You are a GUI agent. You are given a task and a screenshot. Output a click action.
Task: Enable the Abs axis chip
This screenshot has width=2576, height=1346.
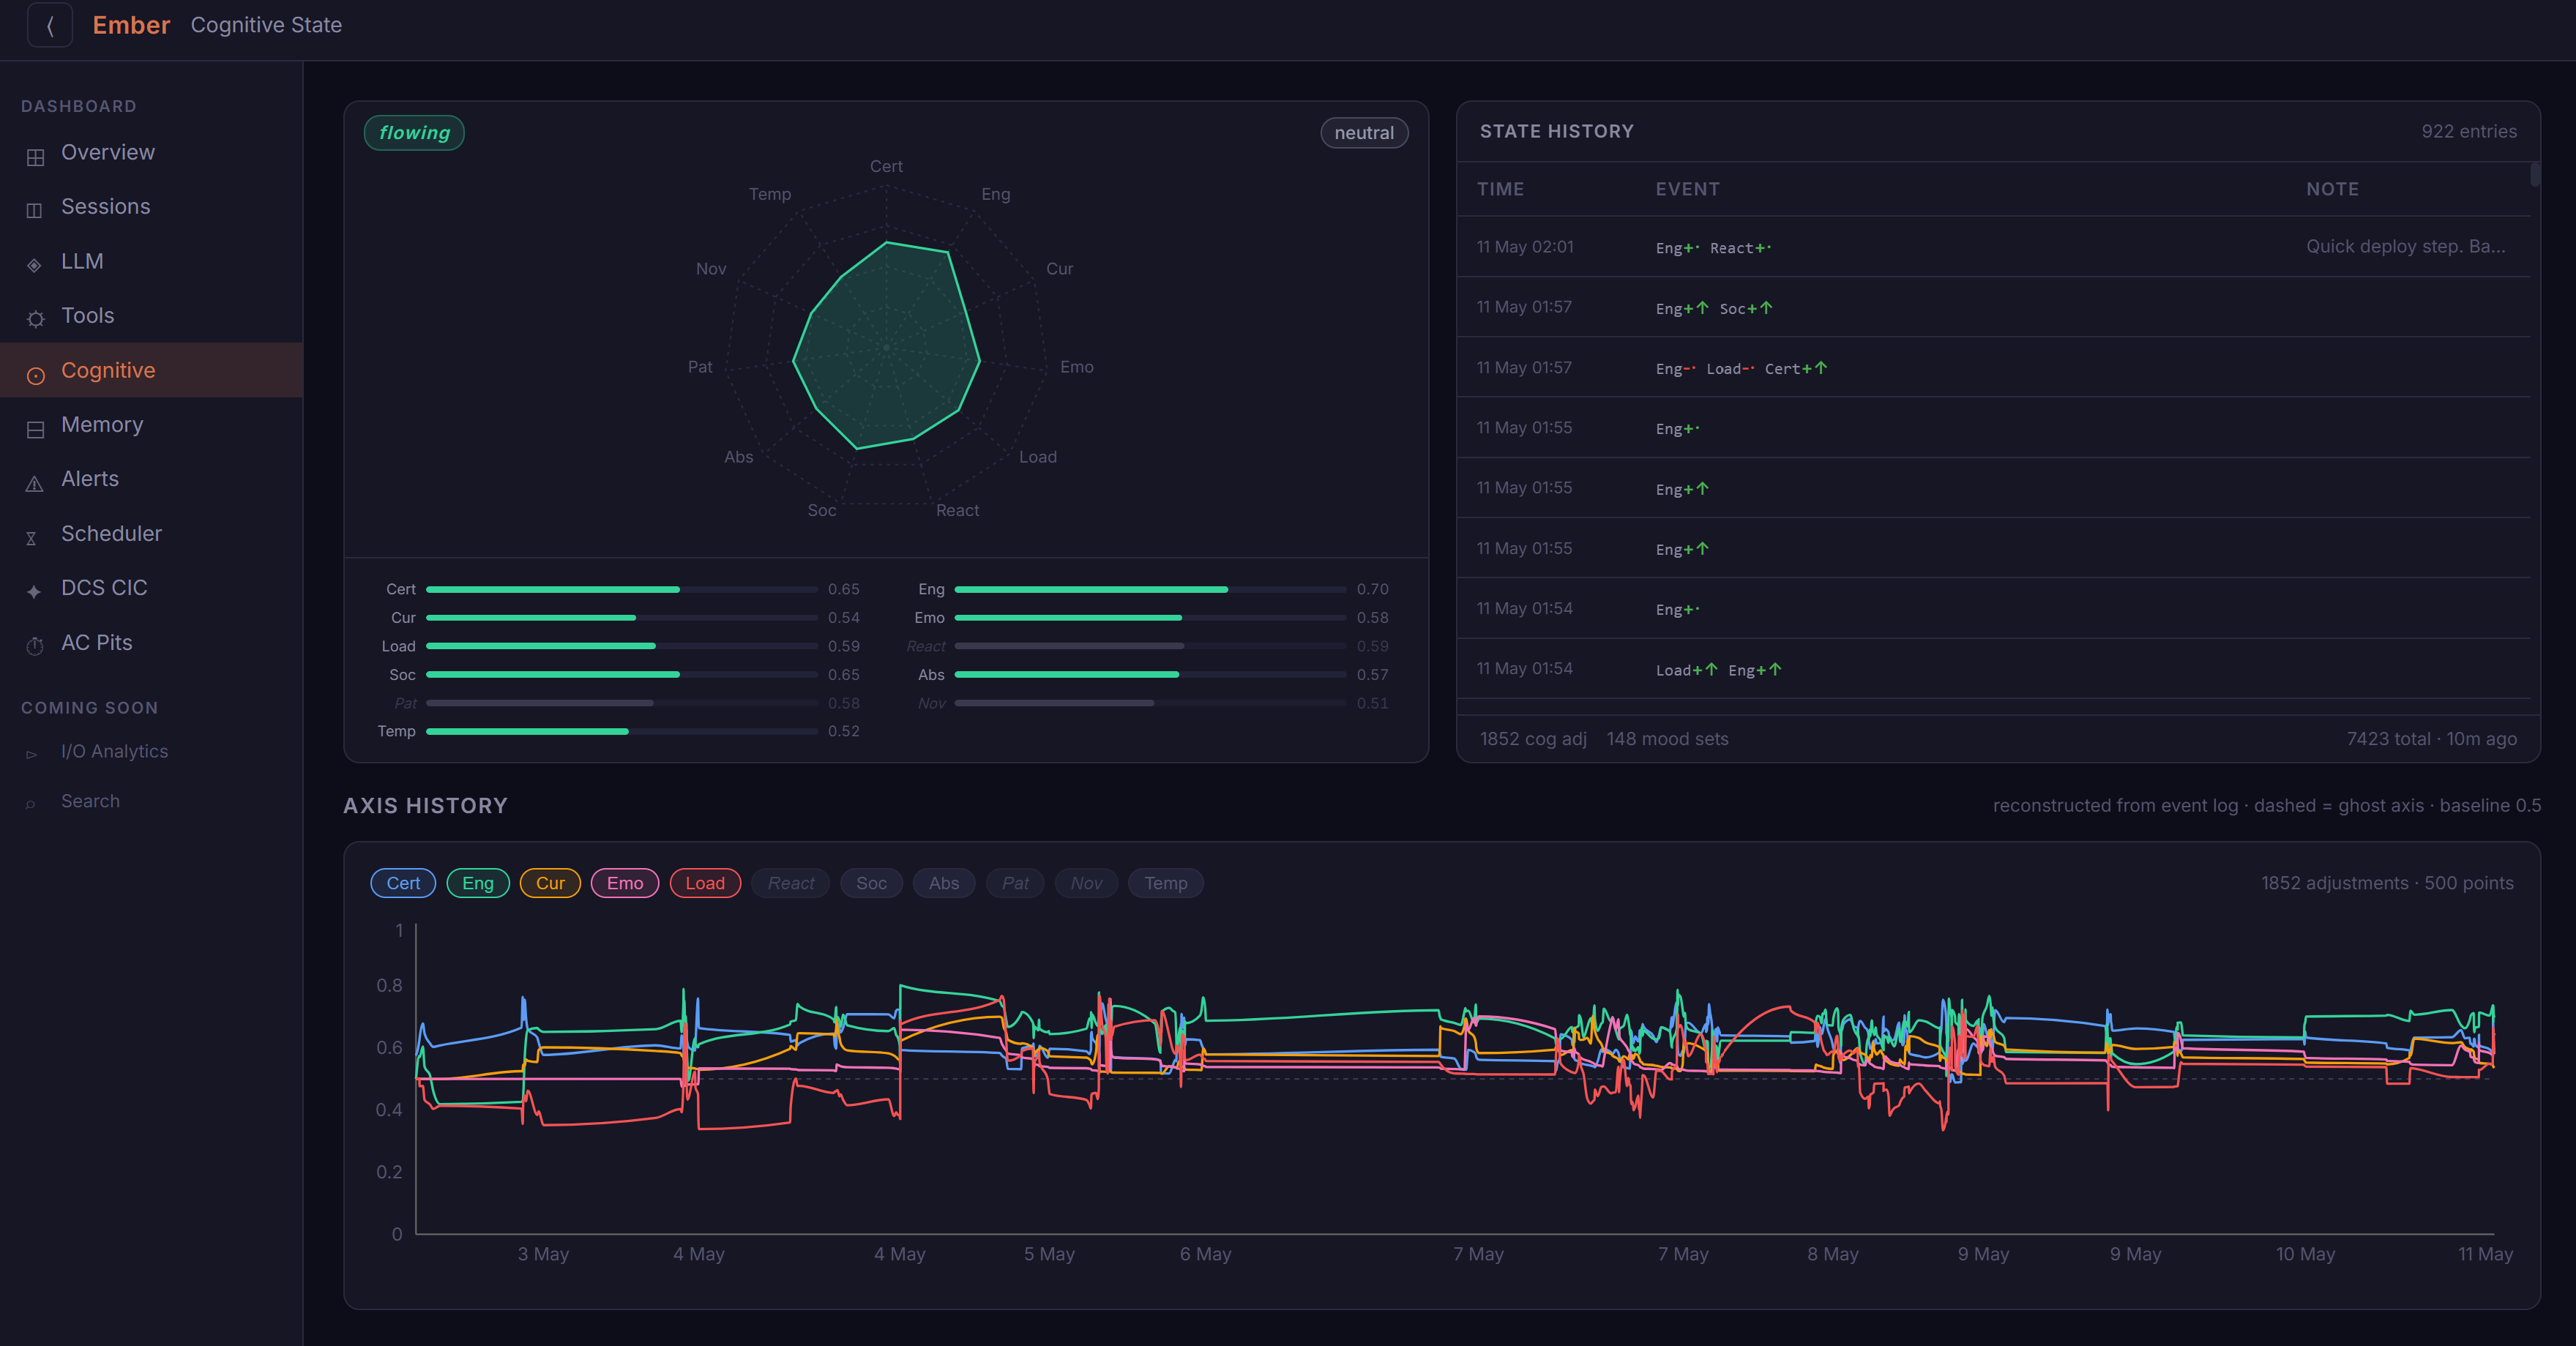944,883
